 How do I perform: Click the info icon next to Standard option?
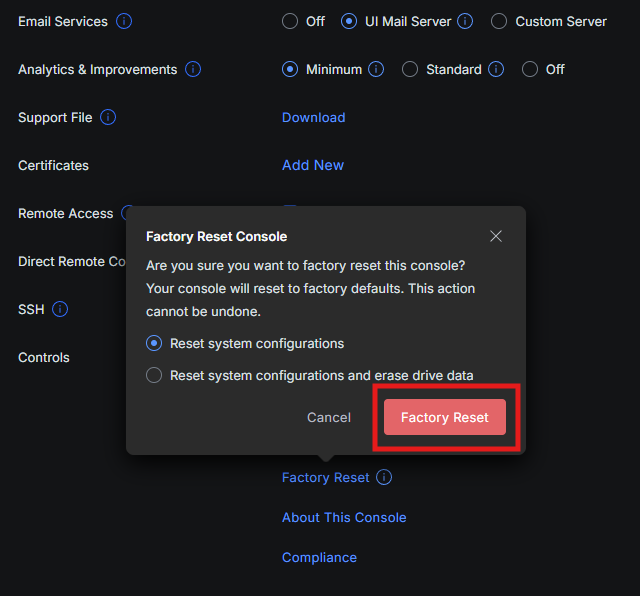point(497,69)
